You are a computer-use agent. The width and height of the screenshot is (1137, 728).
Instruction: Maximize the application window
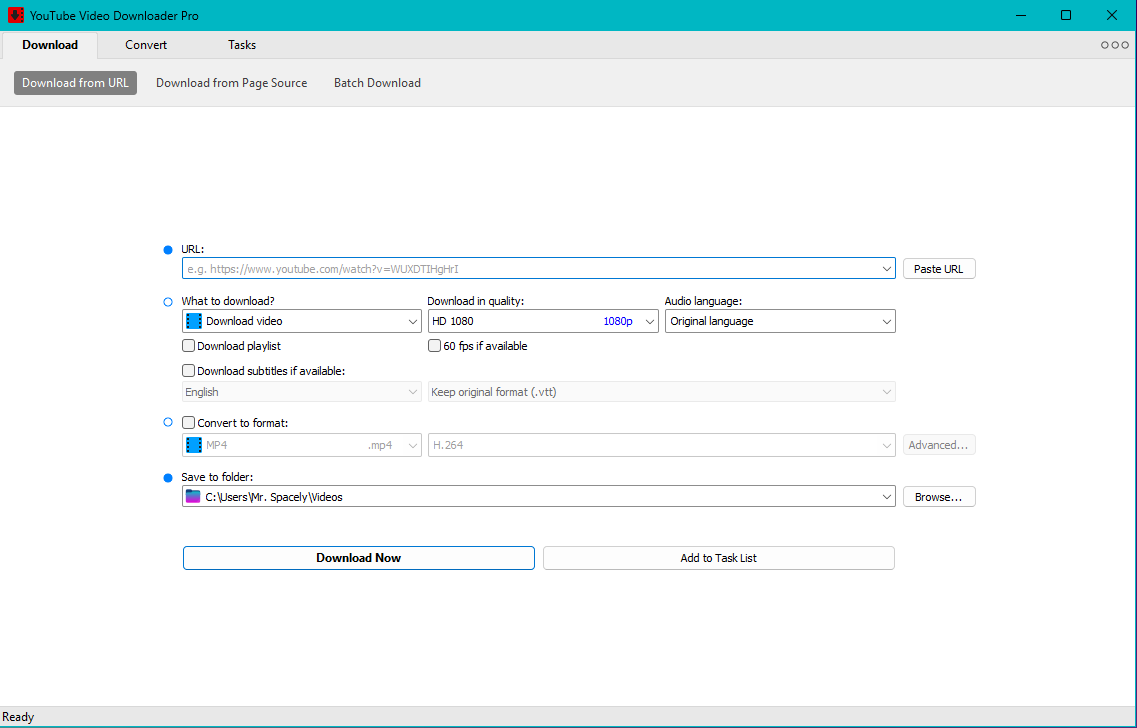[x=1066, y=15]
